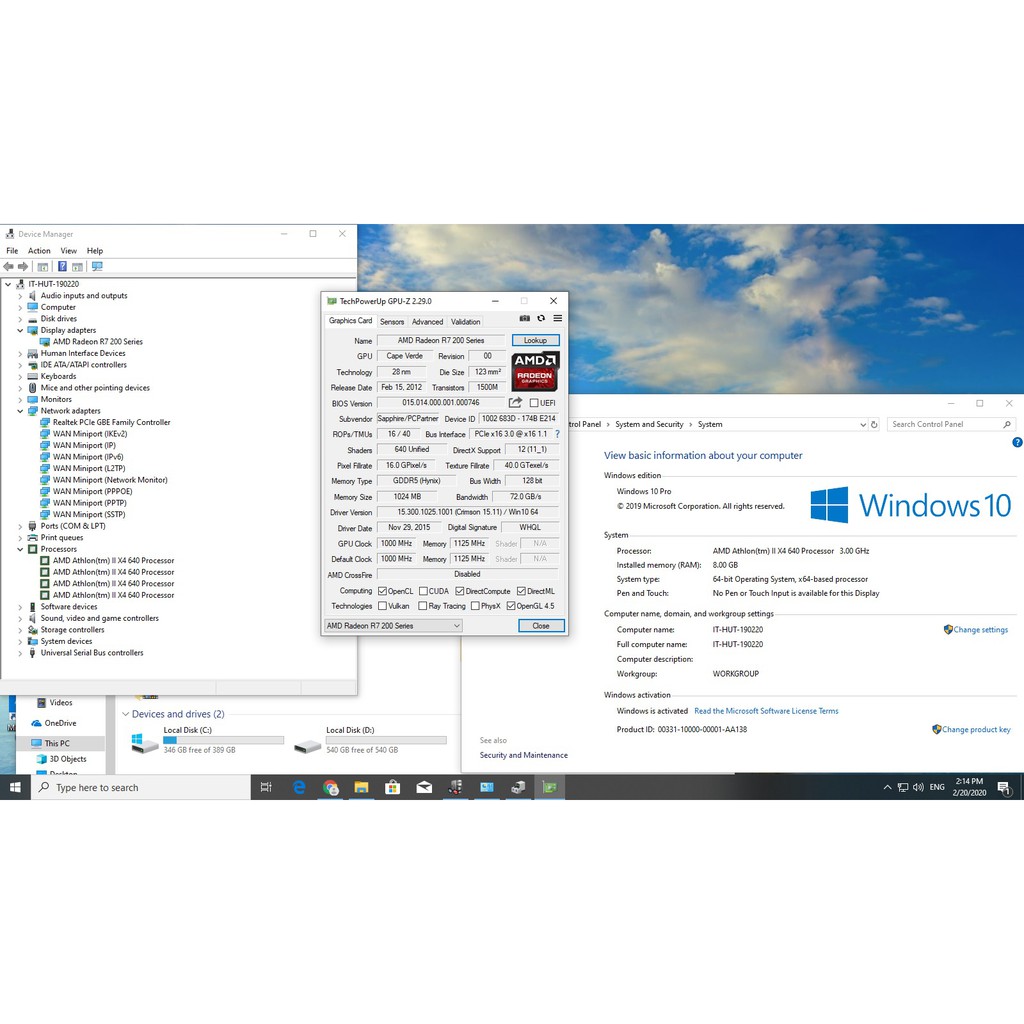1024x1024 pixels.
Task: Launch Google Chrome from taskbar
Action: pos(330,787)
